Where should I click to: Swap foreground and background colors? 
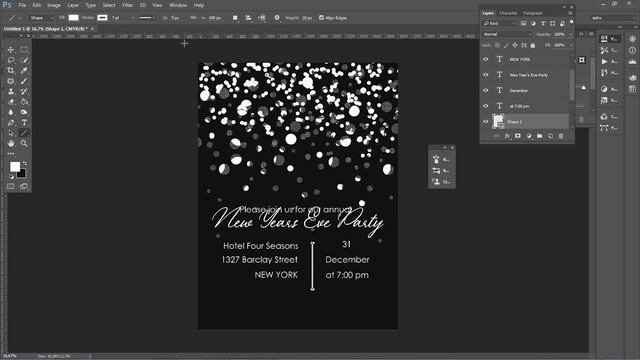[x=24, y=163]
